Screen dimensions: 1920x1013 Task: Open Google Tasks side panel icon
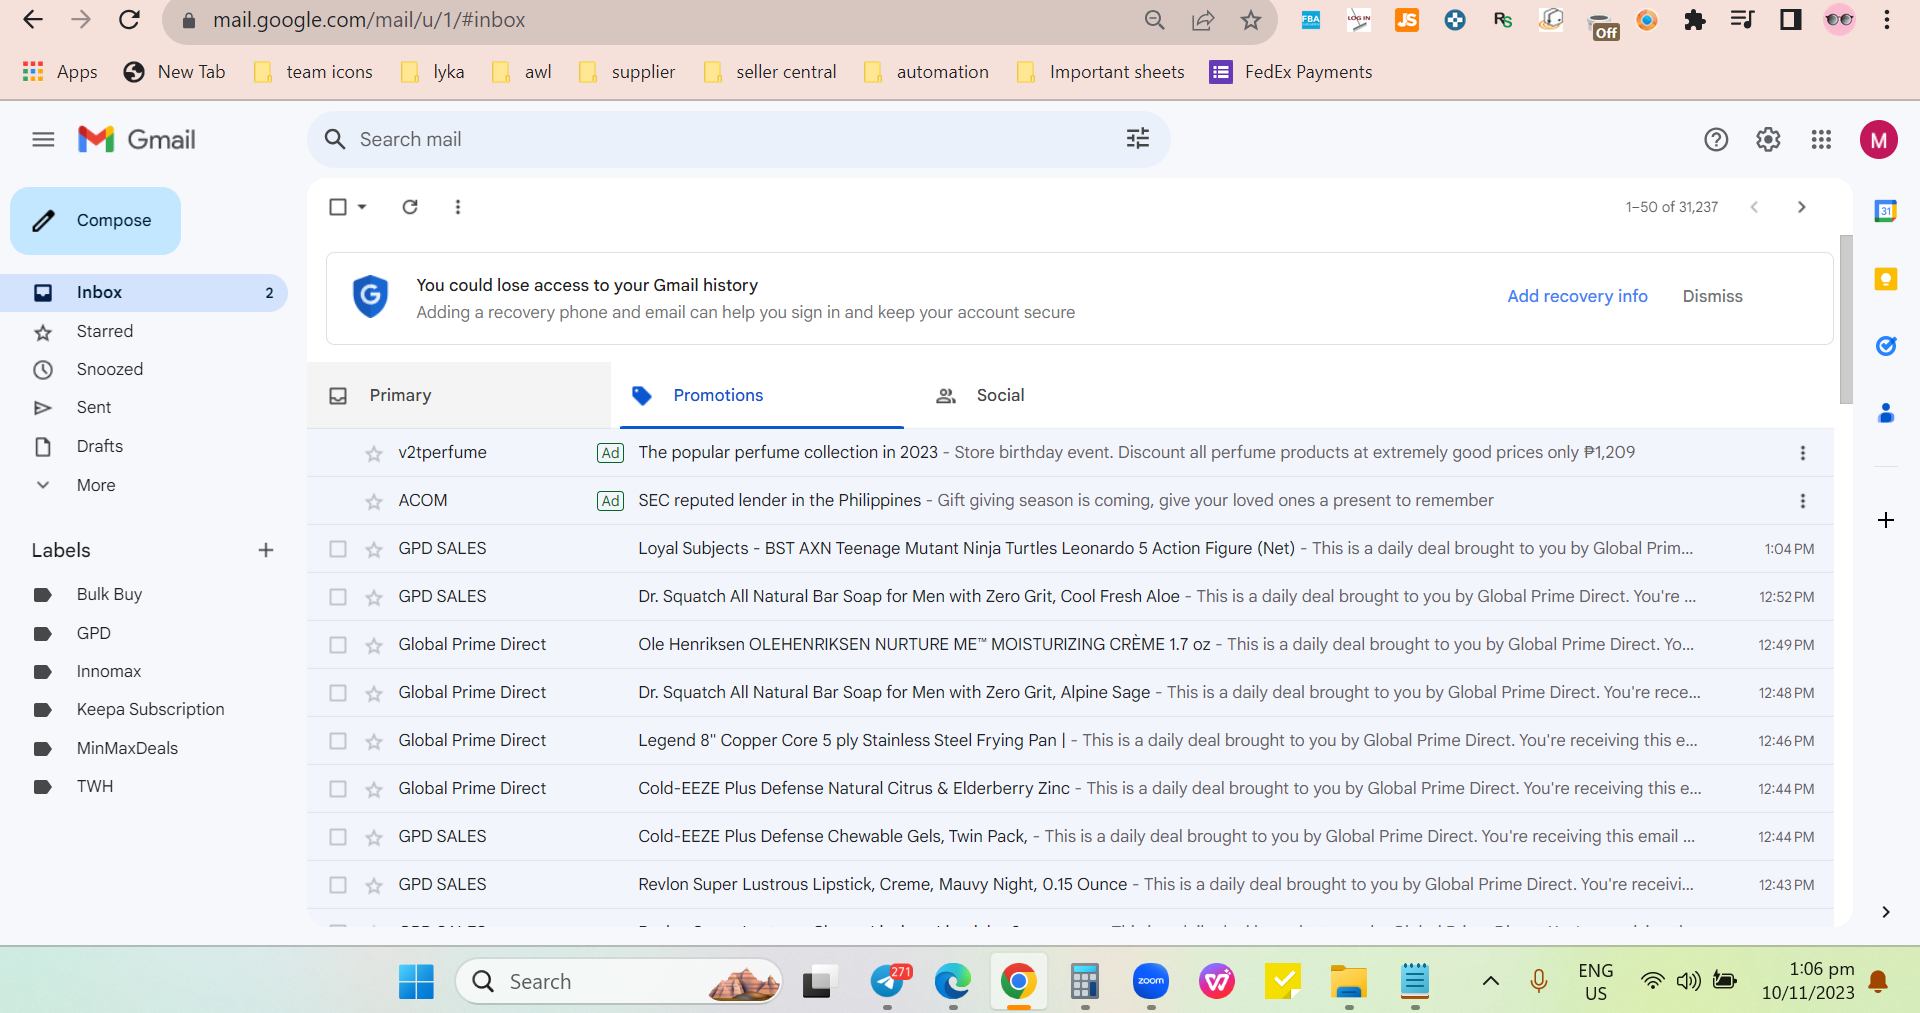click(x=1886, y=346)
